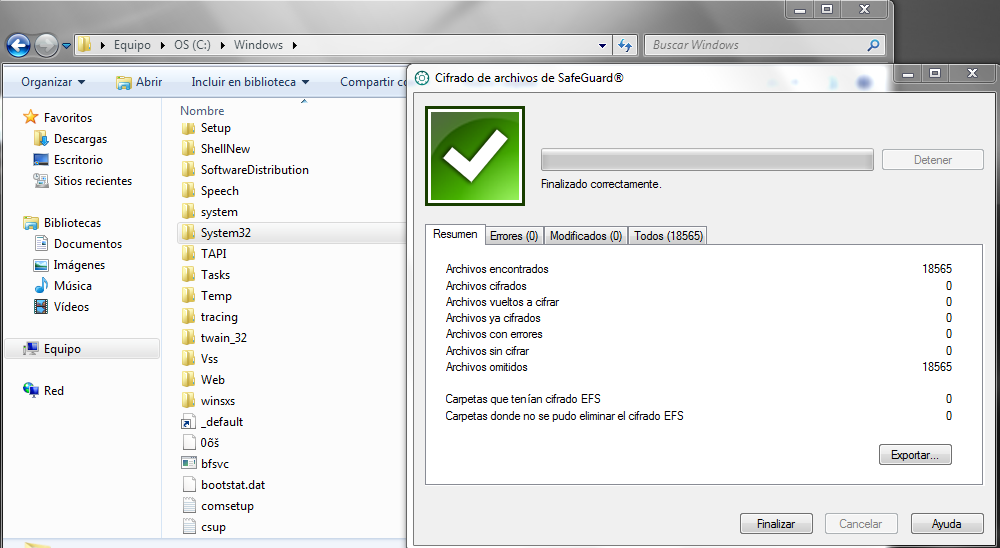Click the Vídeos library icon

pyautogui.click(x=40, y=307)
